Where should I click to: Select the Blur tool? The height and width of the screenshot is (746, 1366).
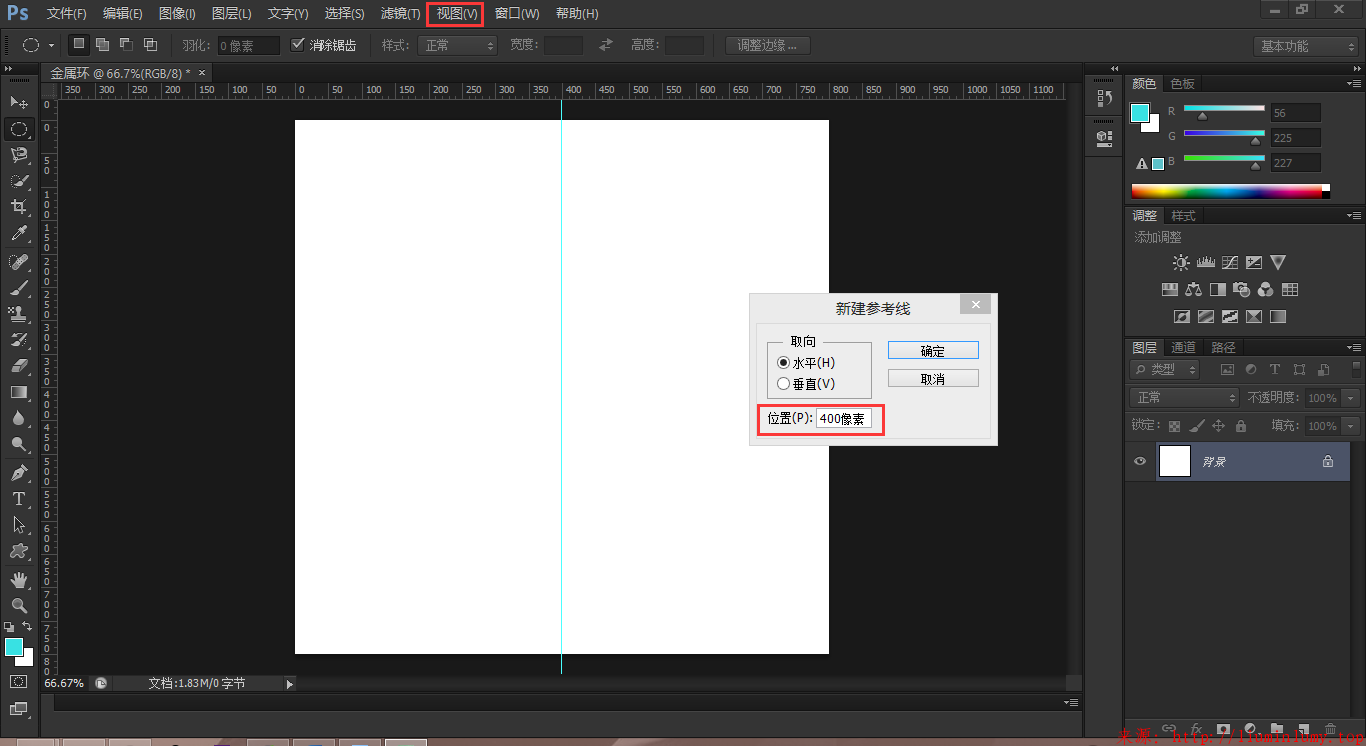19,418
